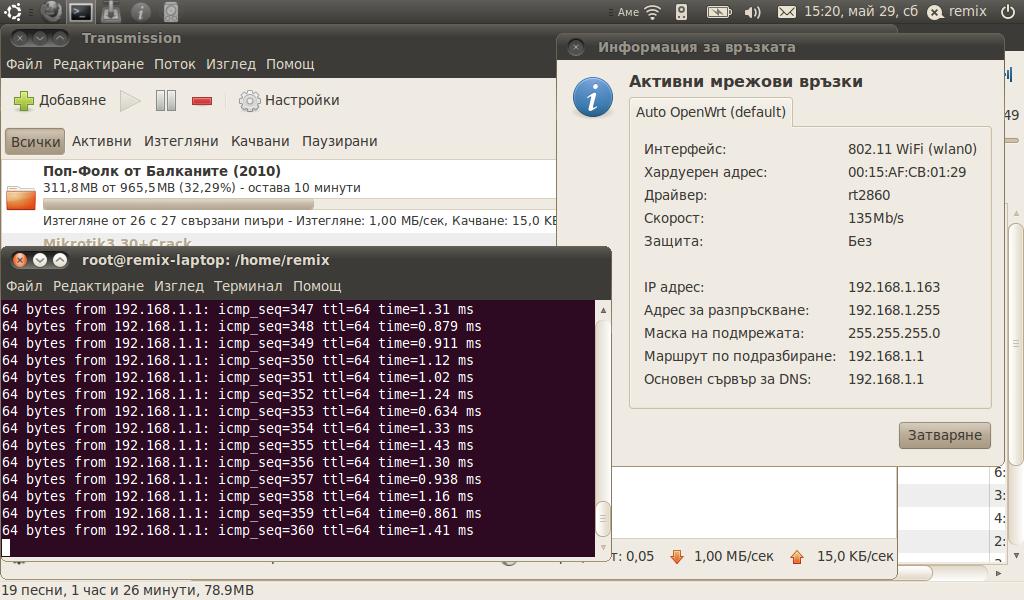Toggle the Всички filter button
Viewport: 1024px width, 600px height.
pos(35,141)
